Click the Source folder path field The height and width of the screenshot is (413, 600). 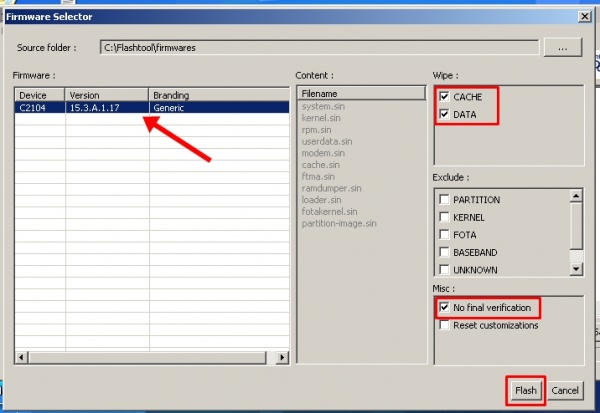tap(319, 47)
